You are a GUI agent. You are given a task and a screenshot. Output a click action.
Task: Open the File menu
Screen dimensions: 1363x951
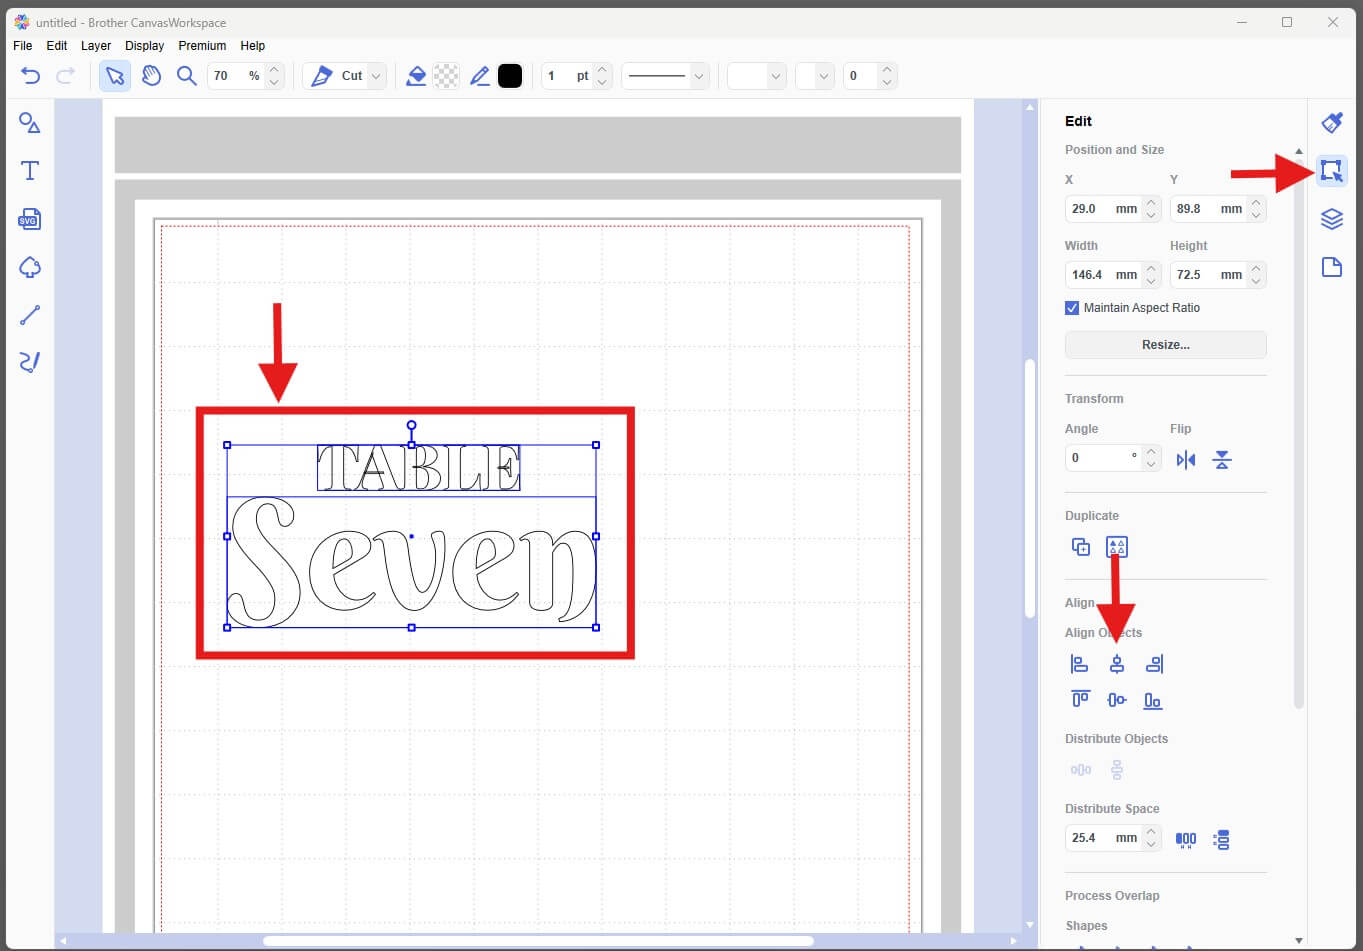[x=23, y=46]
